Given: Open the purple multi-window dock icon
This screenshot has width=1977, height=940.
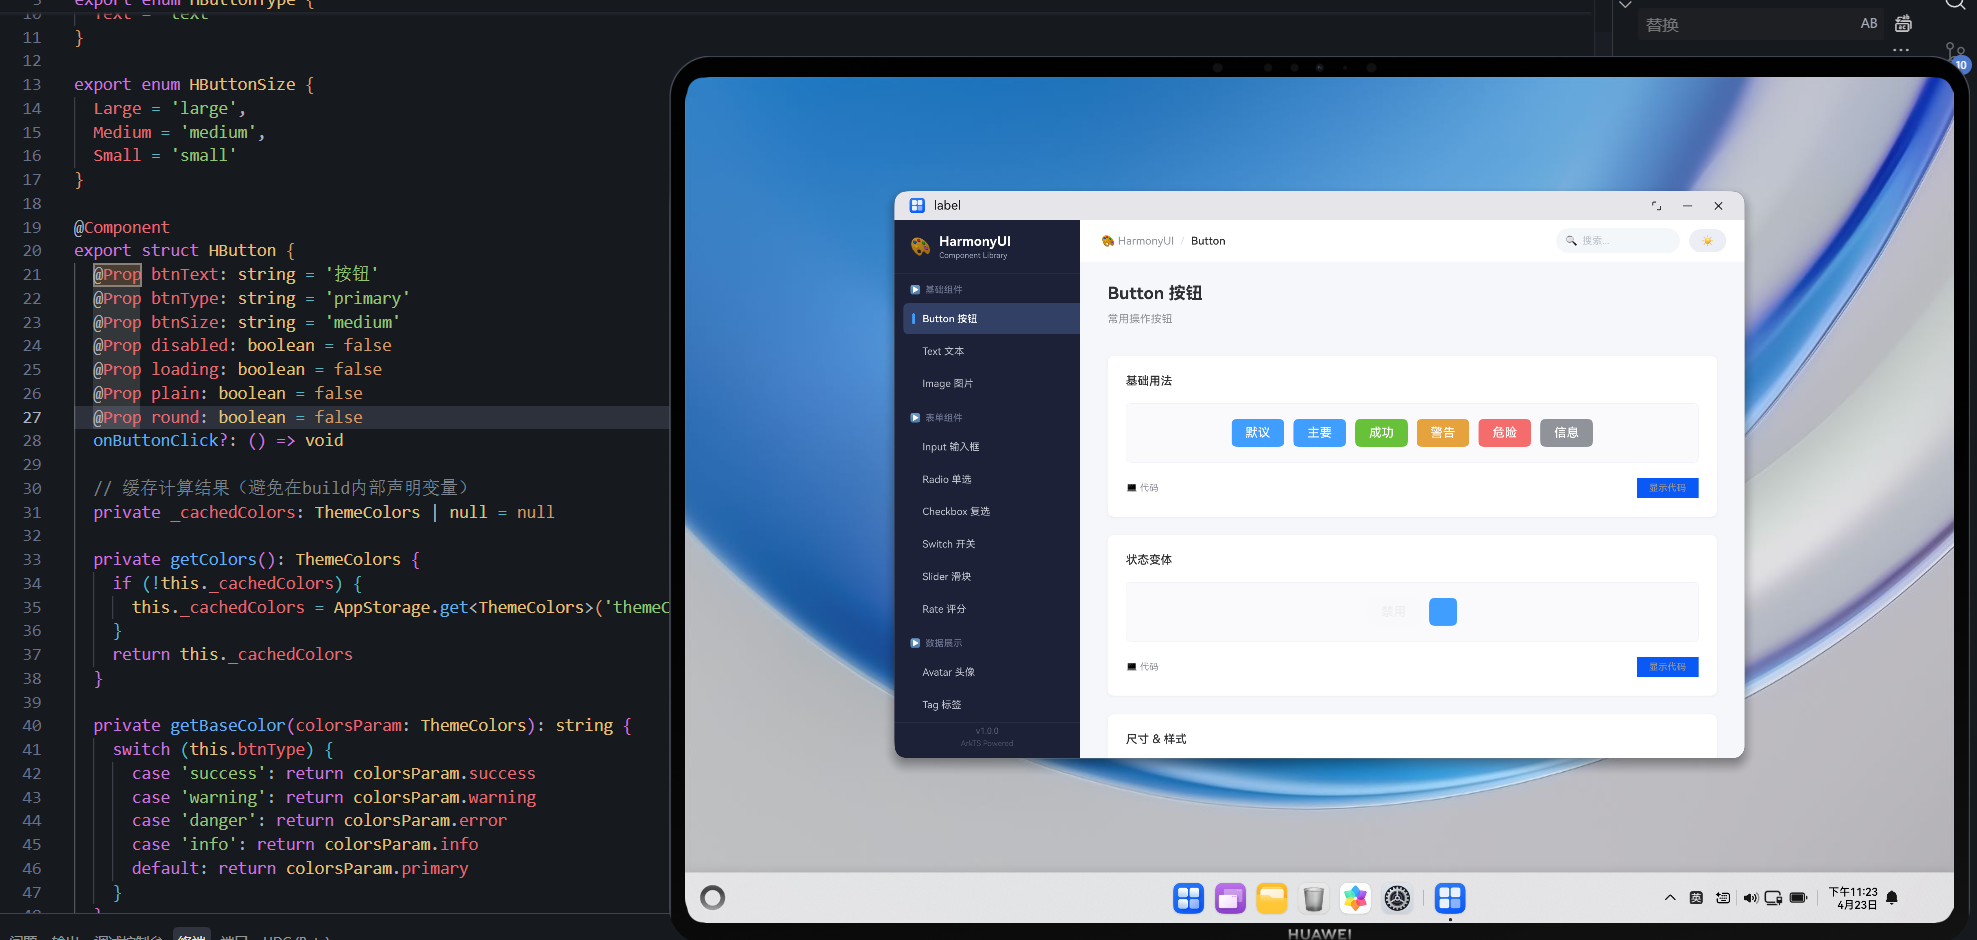Looking at the screenshot, I should pos(1230,899).
